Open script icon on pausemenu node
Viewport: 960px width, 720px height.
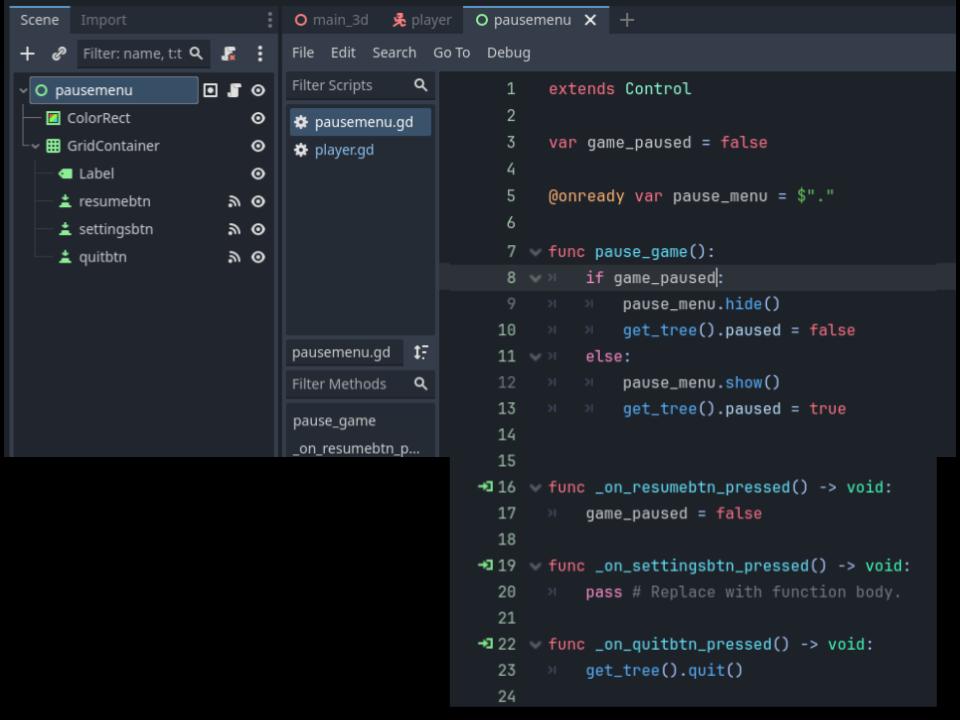point(234,91)
